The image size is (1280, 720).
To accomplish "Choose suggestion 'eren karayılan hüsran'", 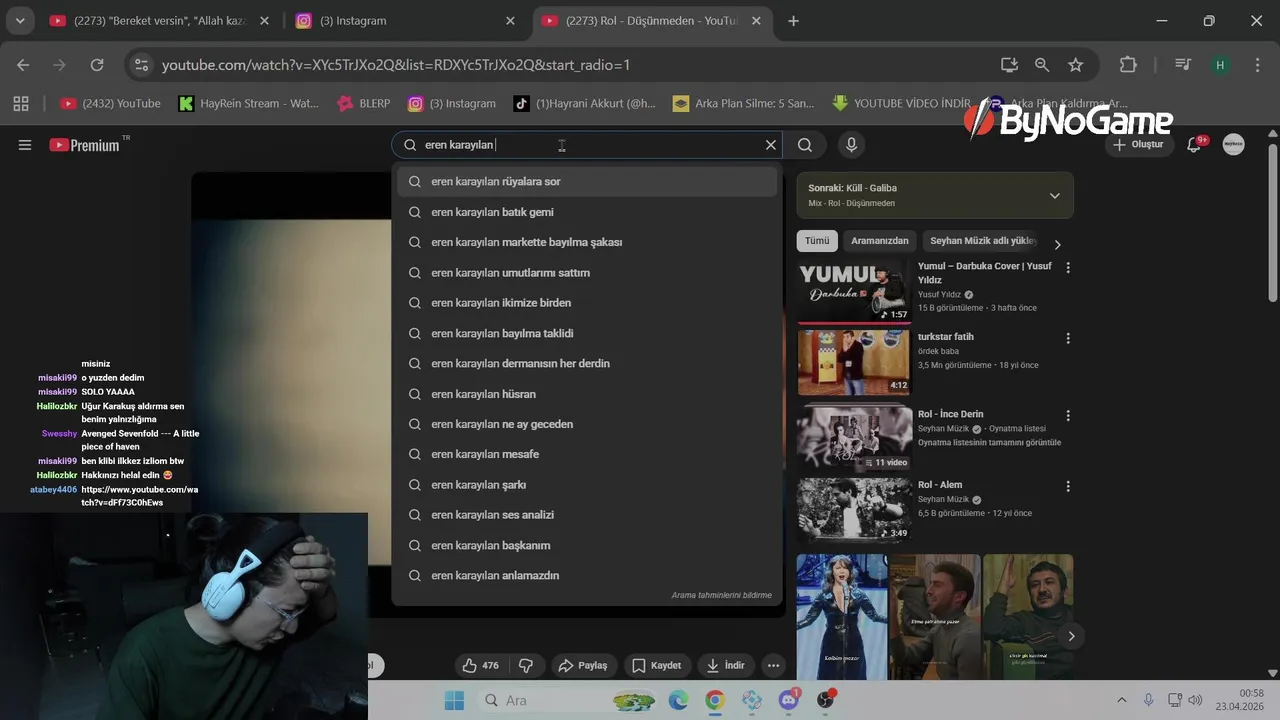I will pyautogui.click(x=587, y=394).
